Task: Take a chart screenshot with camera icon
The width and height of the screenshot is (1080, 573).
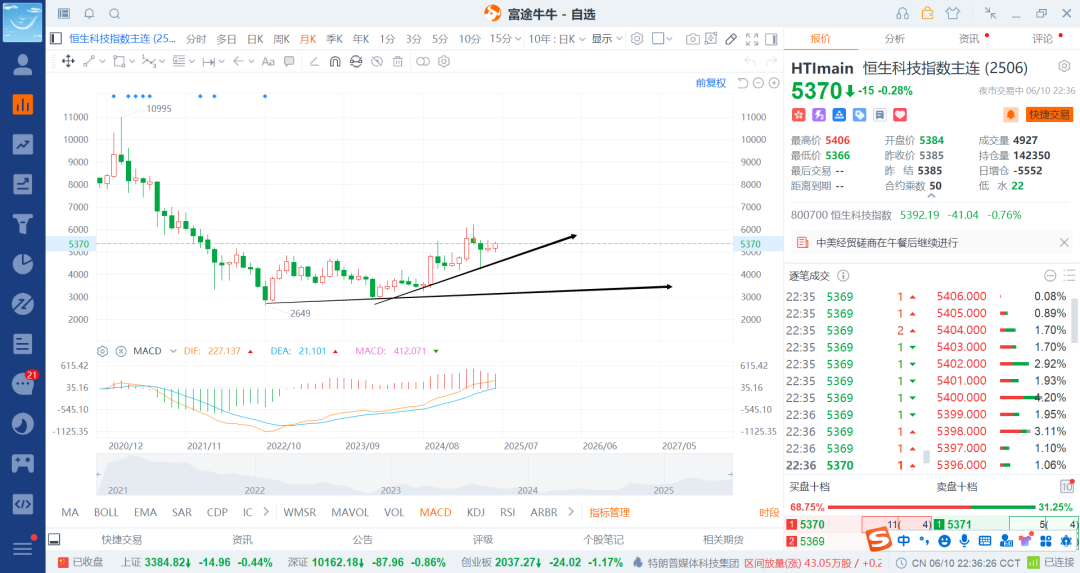Action: click(x=693, y=39)
